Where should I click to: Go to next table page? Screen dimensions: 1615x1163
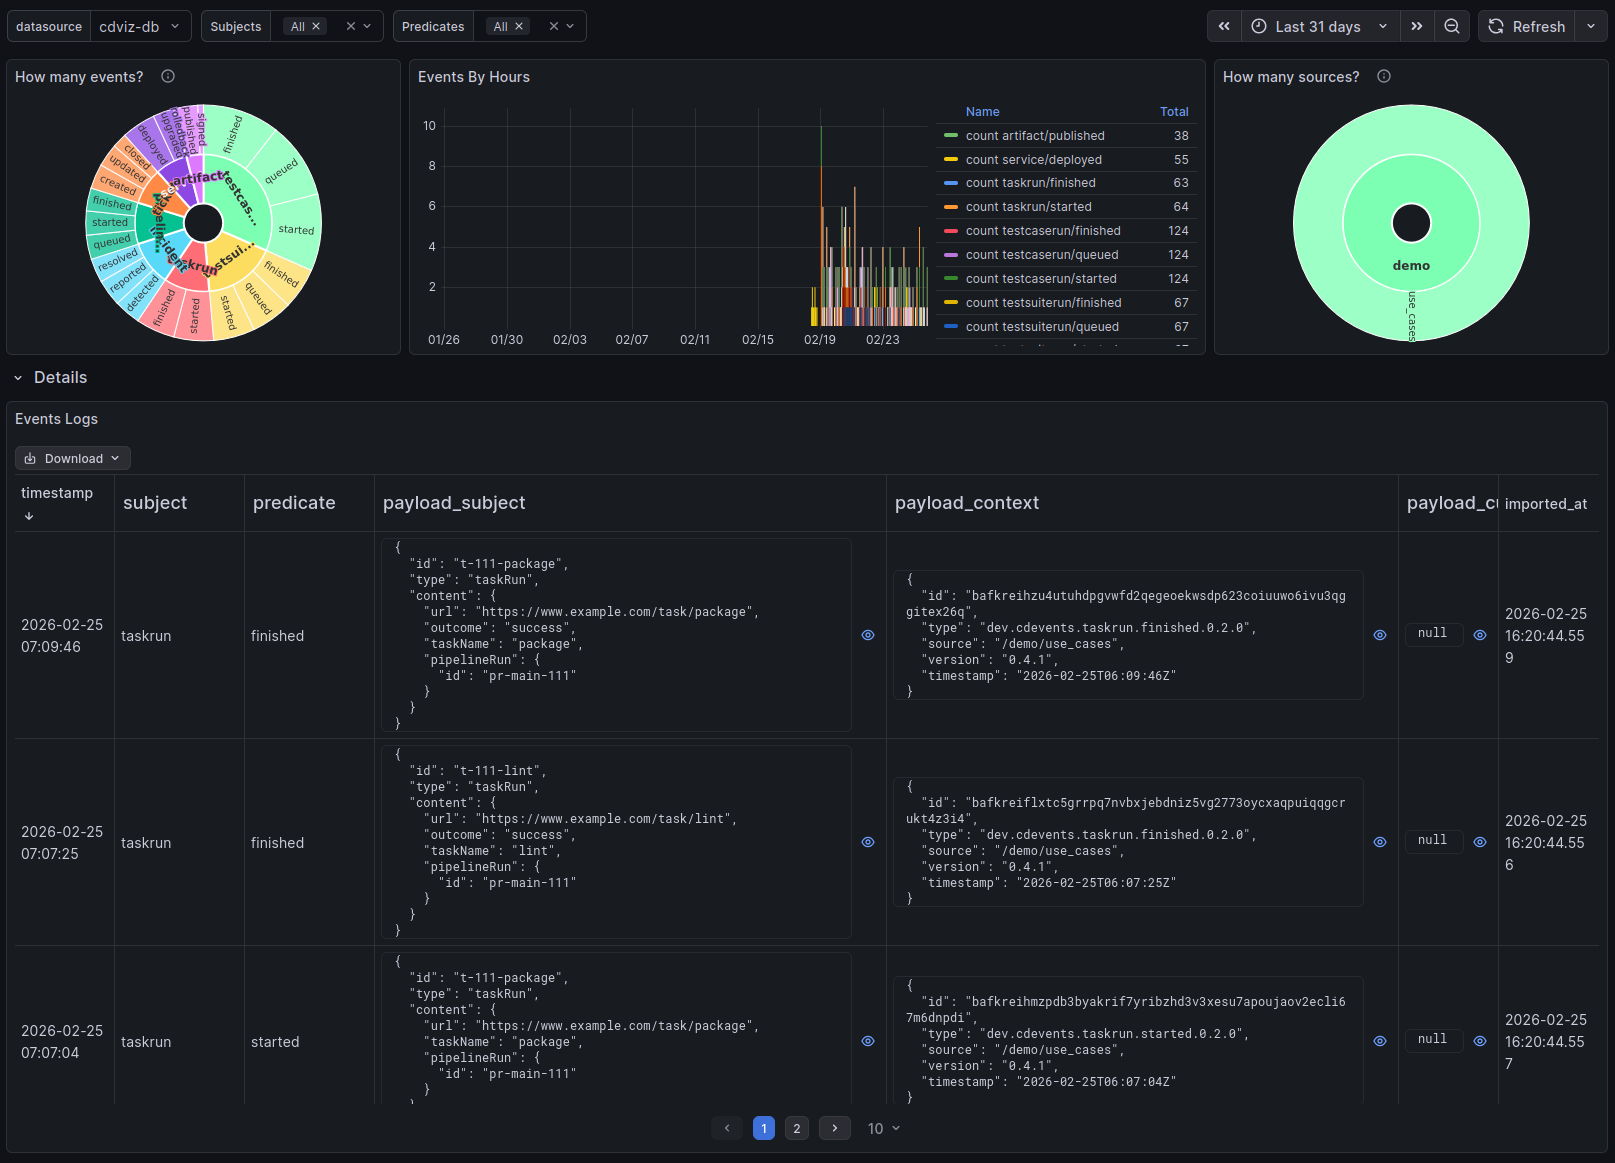(x=835, y=1128)
